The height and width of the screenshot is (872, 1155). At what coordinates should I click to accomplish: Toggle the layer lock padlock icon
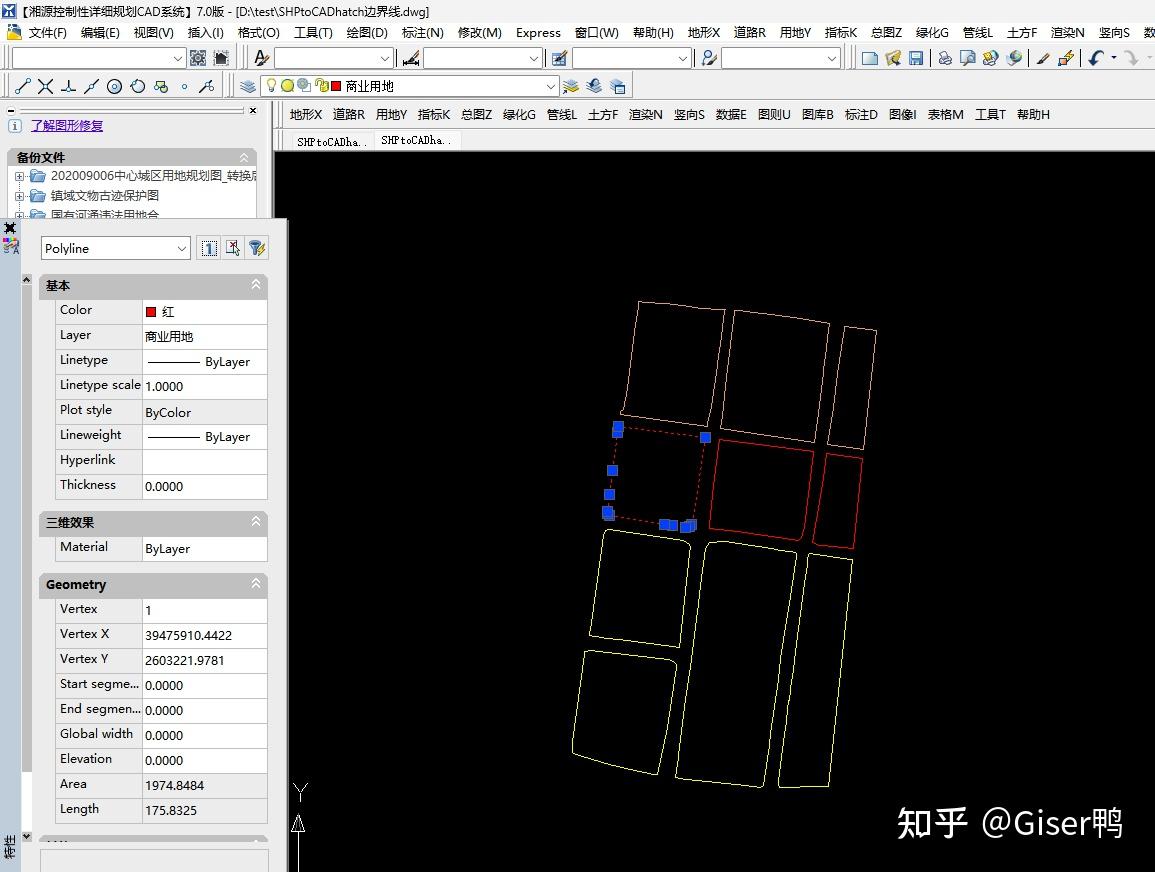pos(320,86)
